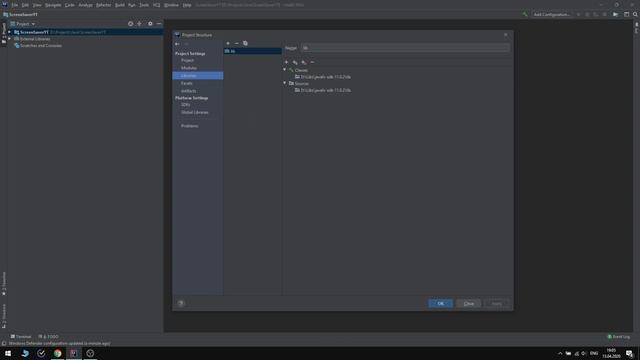Viewport: 640px width, 360px height.
Task: Open the Terminal tool window
Action: pyautogui.click(x=21, y=337)
